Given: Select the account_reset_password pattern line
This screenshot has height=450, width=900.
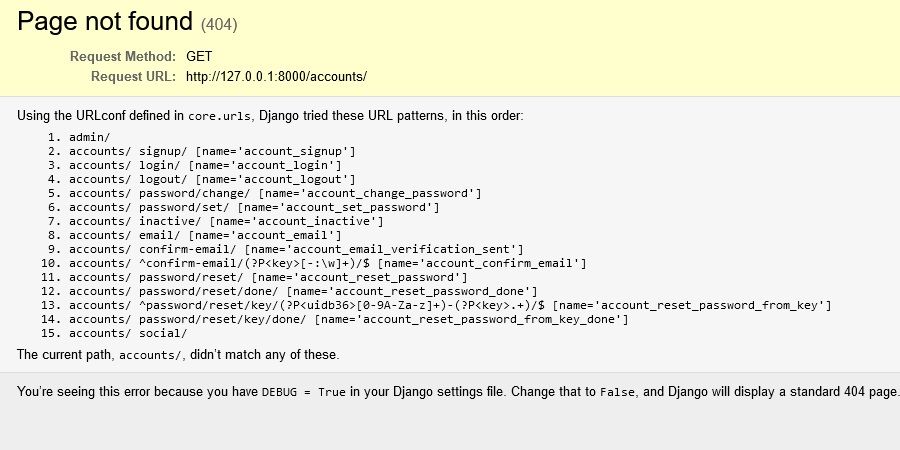Looking at the screenshot, I should tap(268, 277).
